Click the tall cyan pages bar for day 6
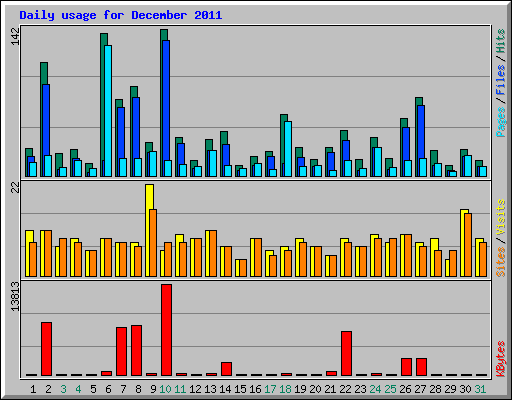This screenshot has height=400, width=512. tap(108, 111)
